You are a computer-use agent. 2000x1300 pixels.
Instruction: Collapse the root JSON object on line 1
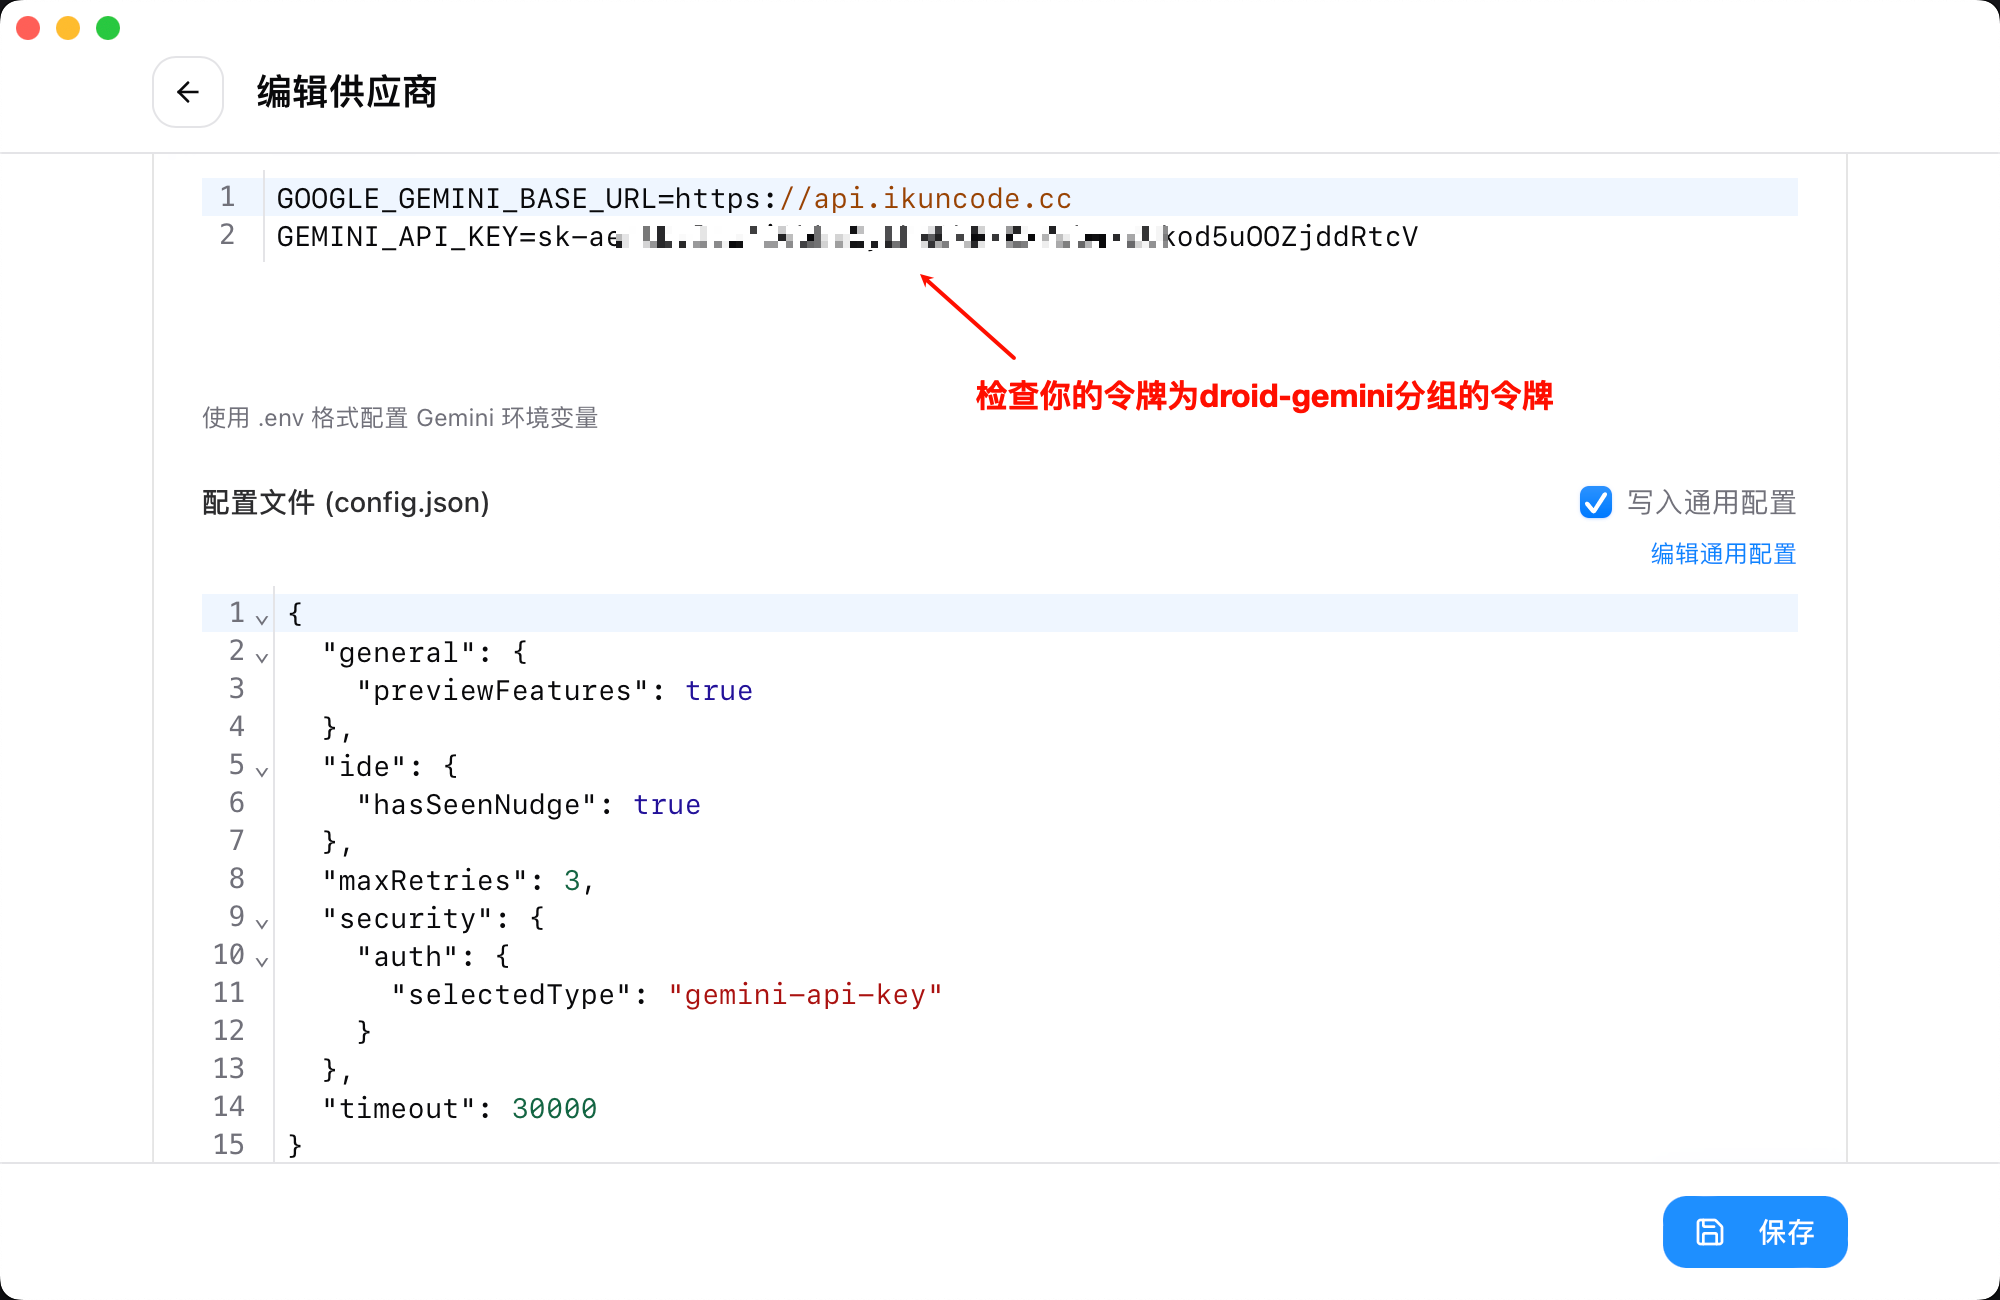pos(261,620)
